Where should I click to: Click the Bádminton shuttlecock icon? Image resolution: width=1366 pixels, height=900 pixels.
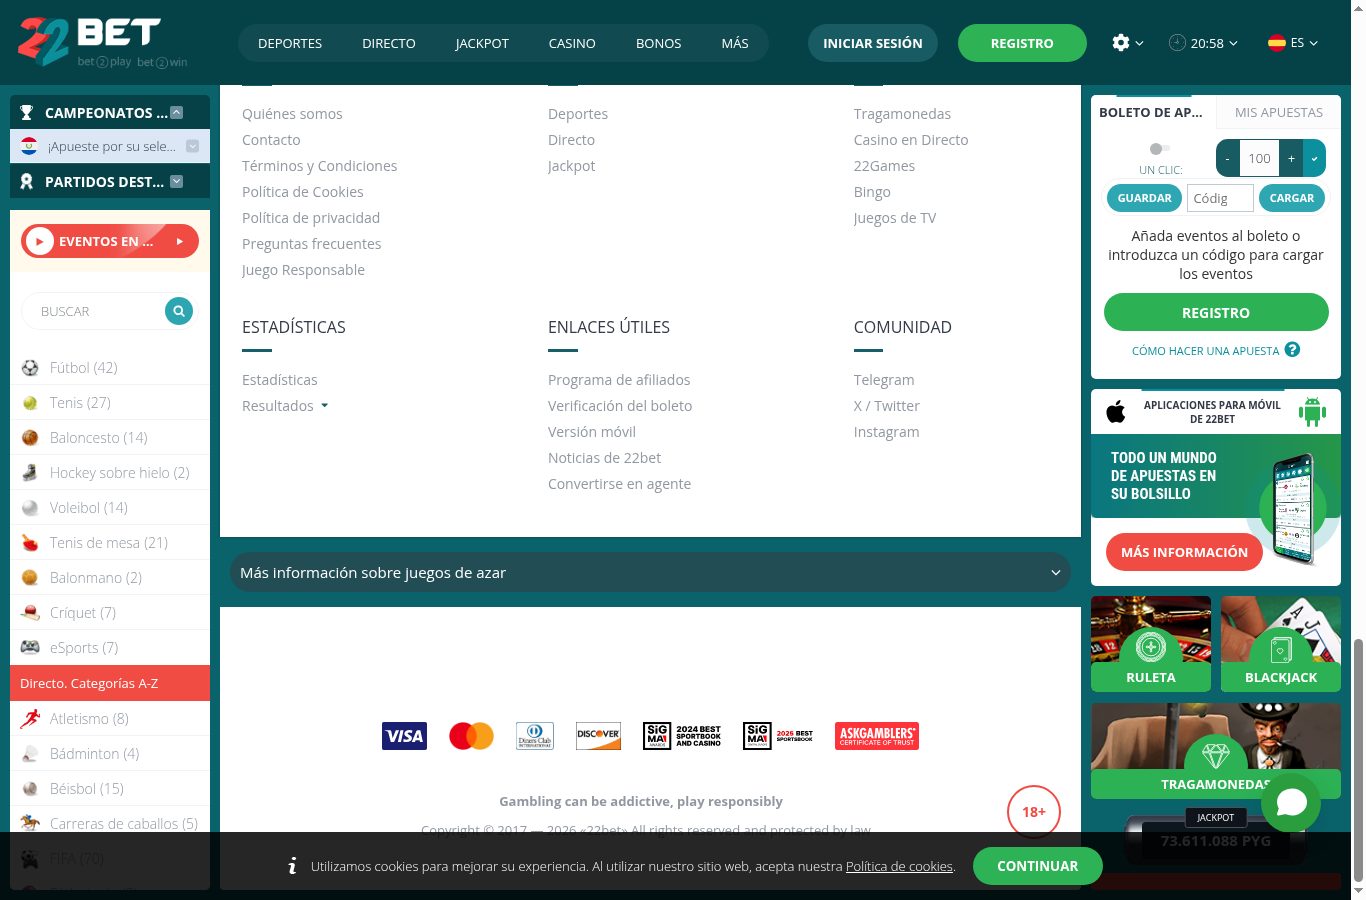click(x=30, y=754)
